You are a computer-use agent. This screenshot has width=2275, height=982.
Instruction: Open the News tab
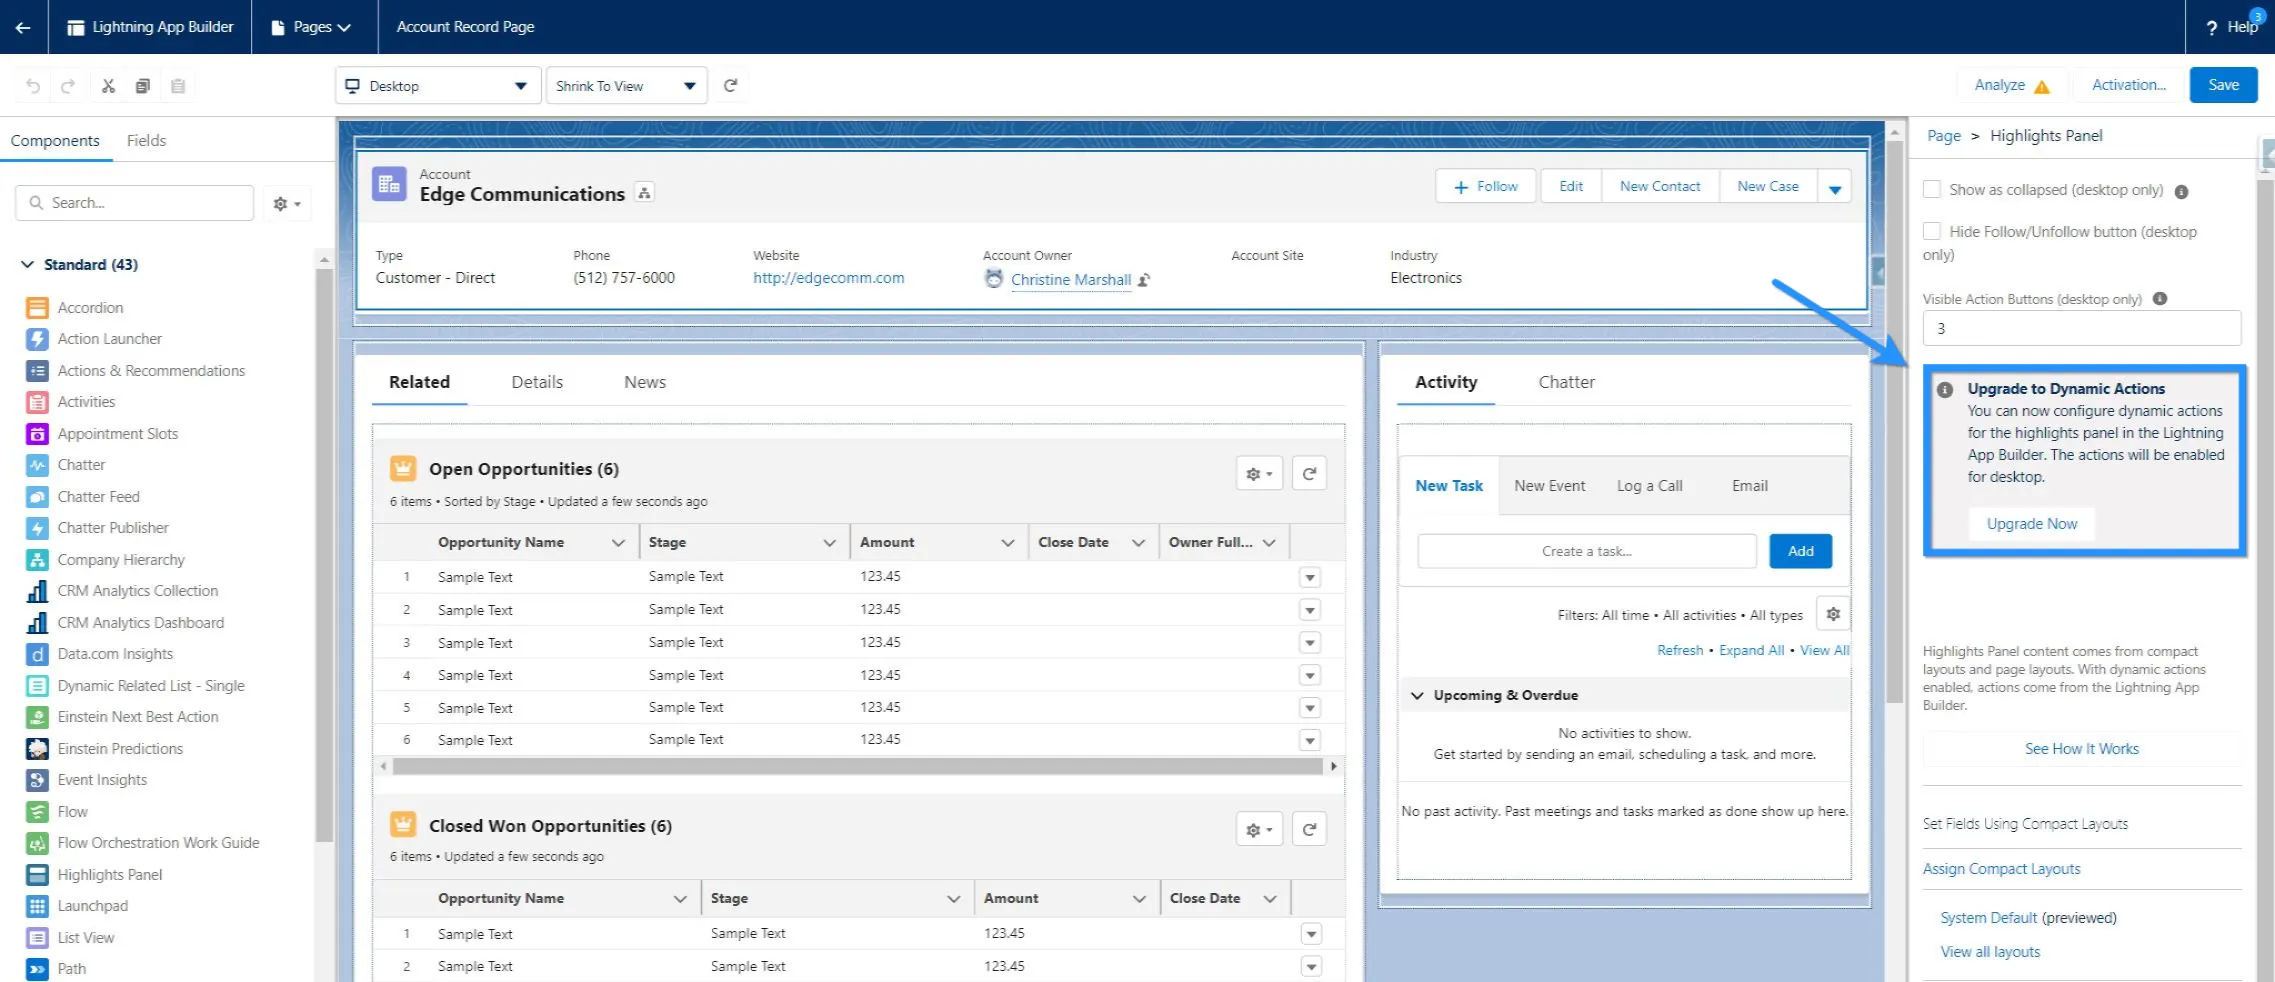coord(645,382)
